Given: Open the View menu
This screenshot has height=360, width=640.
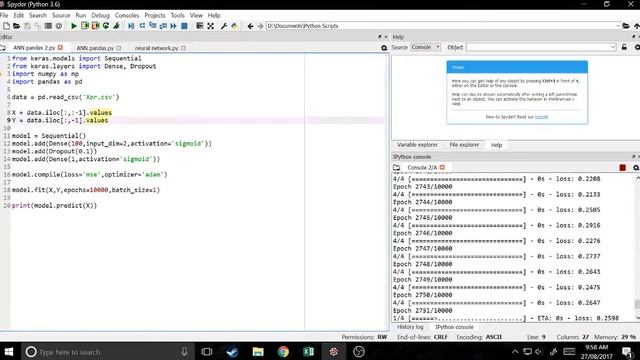Looking at the screenshot, I should 196,15.
